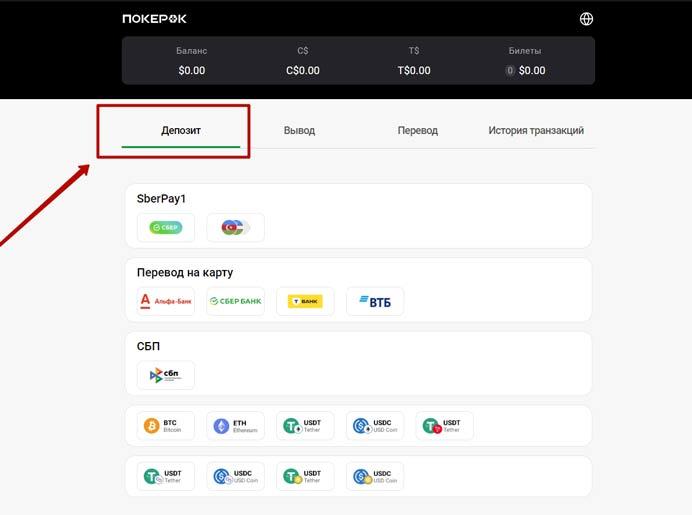Viewport: 692px width, 515px height.
Task: Click the C$ balance amount
Action: click(x=303, y=70)
